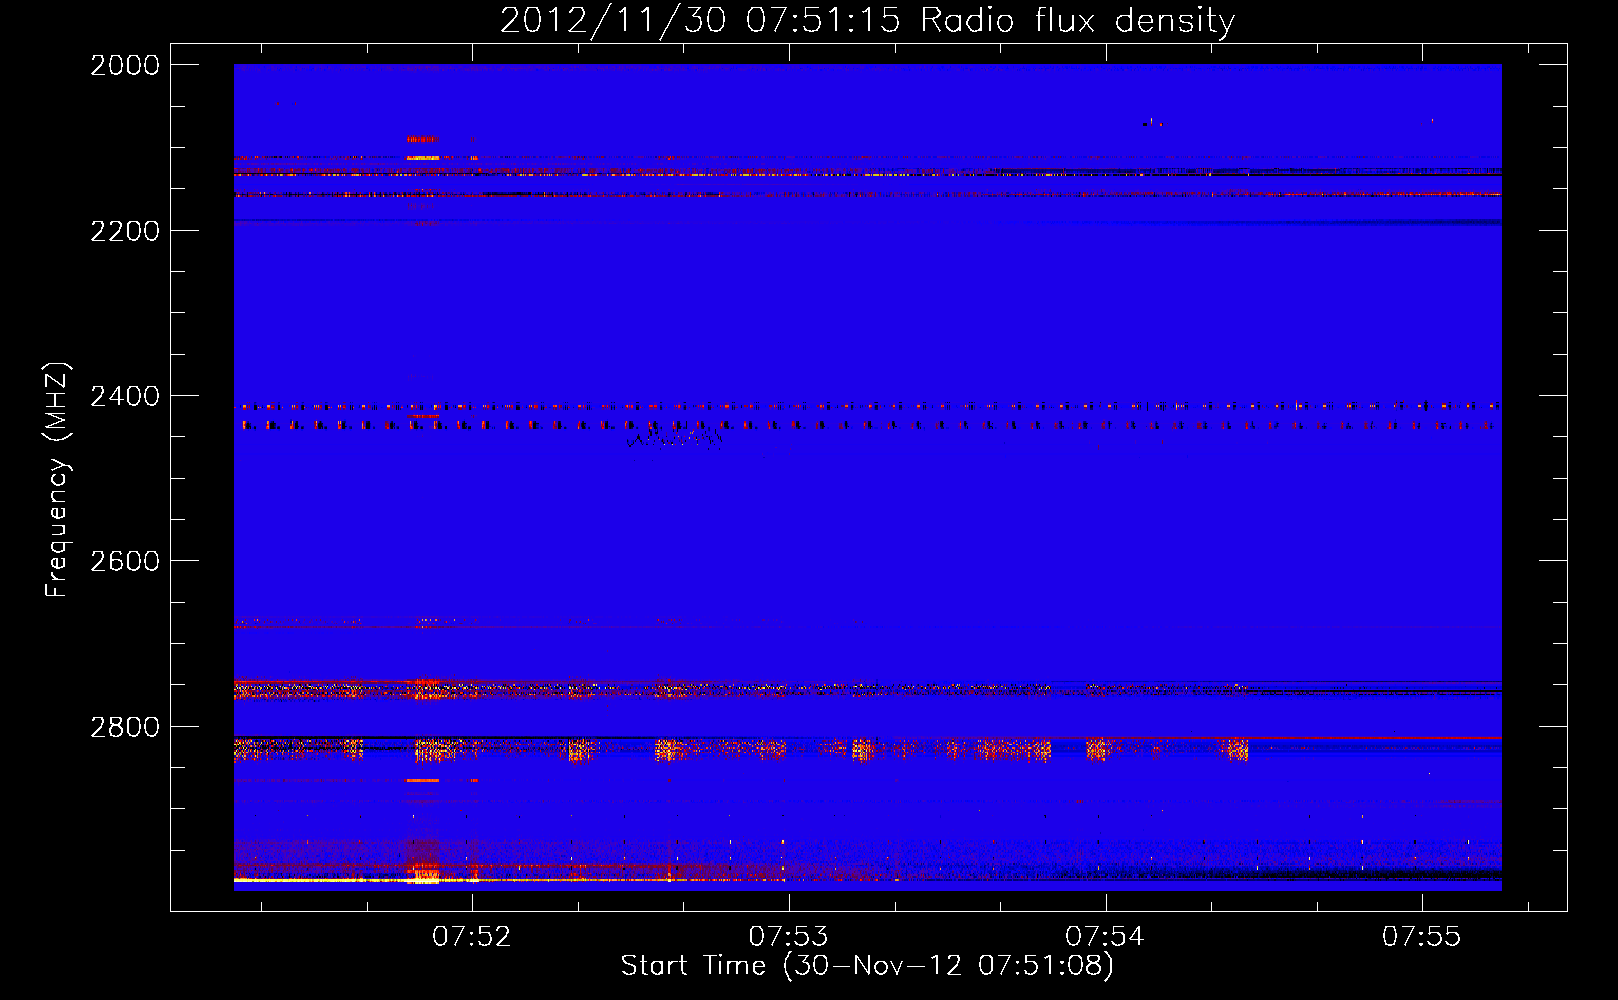Image resolution: width=1618 pixels, height=1000 pixels.
Task: Click the plot title '2012/11/30 07:51:15 Radio flux density'
Action: click(x=867, y=21)
